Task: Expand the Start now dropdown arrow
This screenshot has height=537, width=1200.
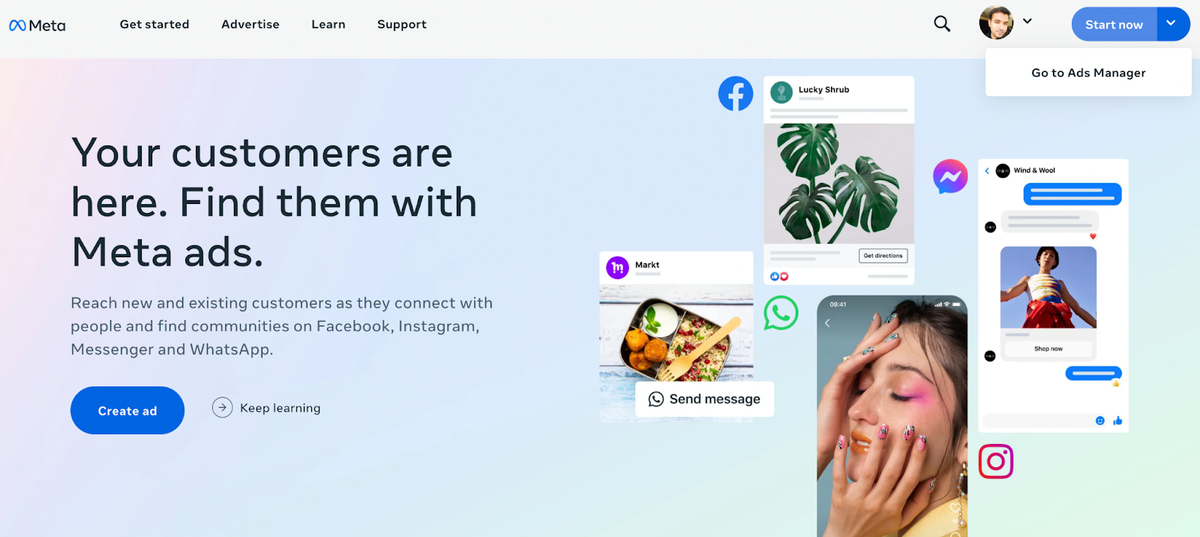Action: coord(1171,24)
